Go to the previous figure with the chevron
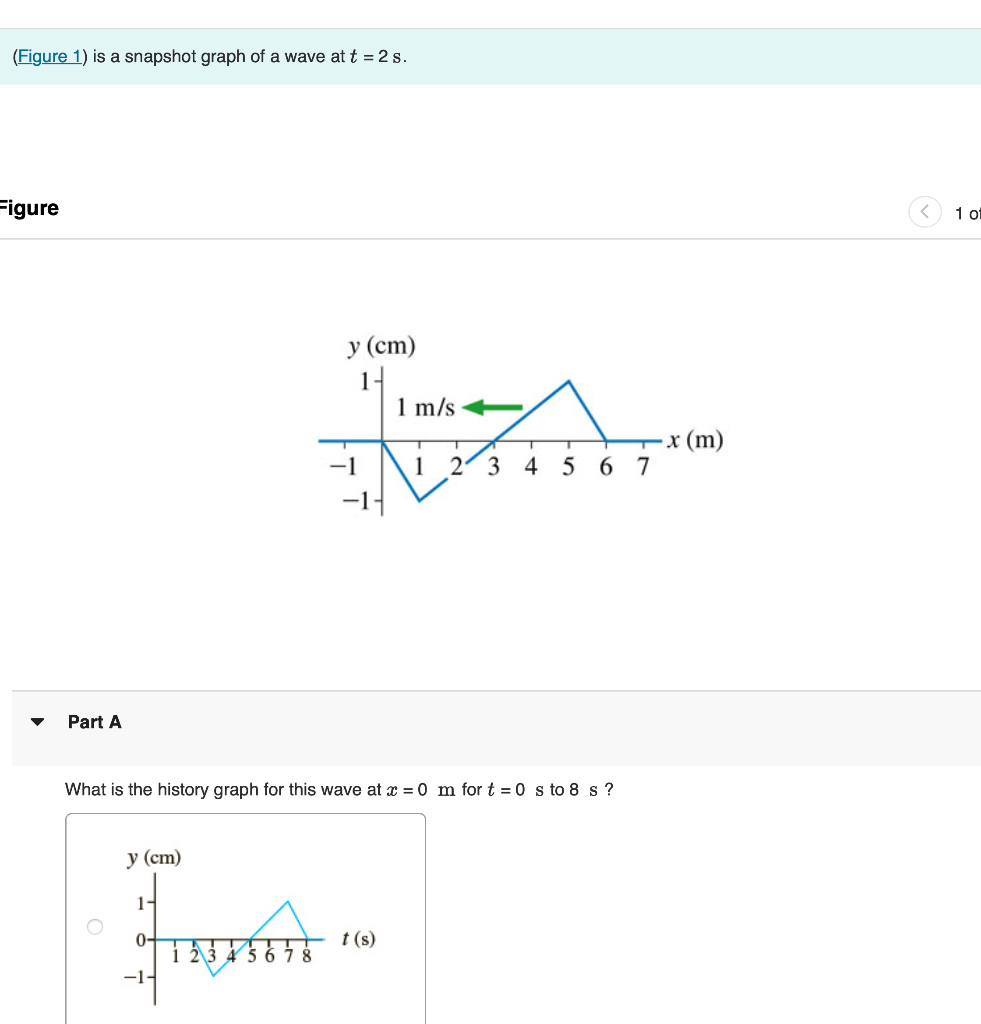Viewport: 981px width, 1024px height. click(x=923, y=212)
